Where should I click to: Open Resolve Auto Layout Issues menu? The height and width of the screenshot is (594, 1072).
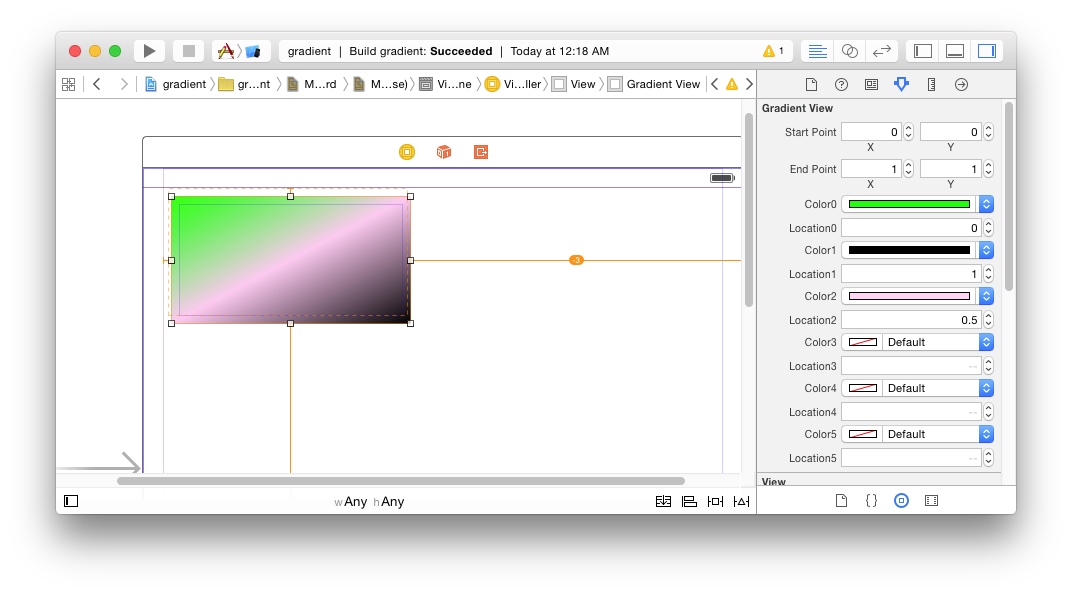[741, 501]
